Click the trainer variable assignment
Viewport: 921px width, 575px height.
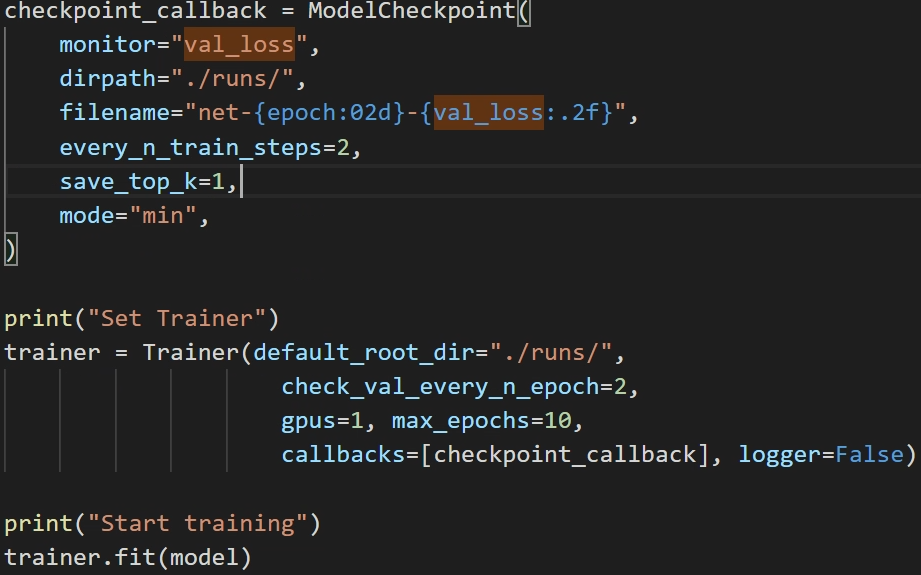52,353
